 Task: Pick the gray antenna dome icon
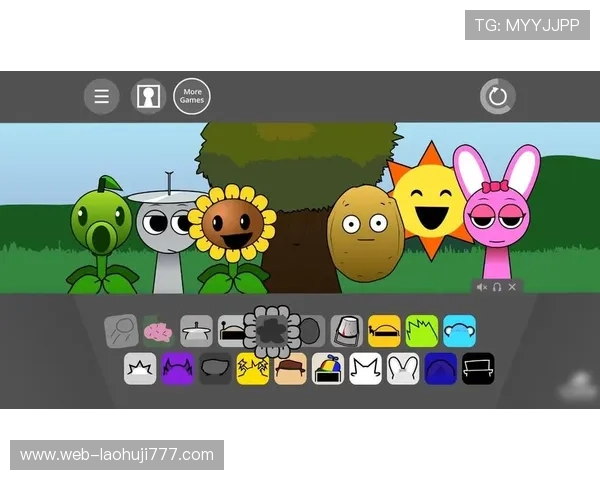(x=231, y=331)
